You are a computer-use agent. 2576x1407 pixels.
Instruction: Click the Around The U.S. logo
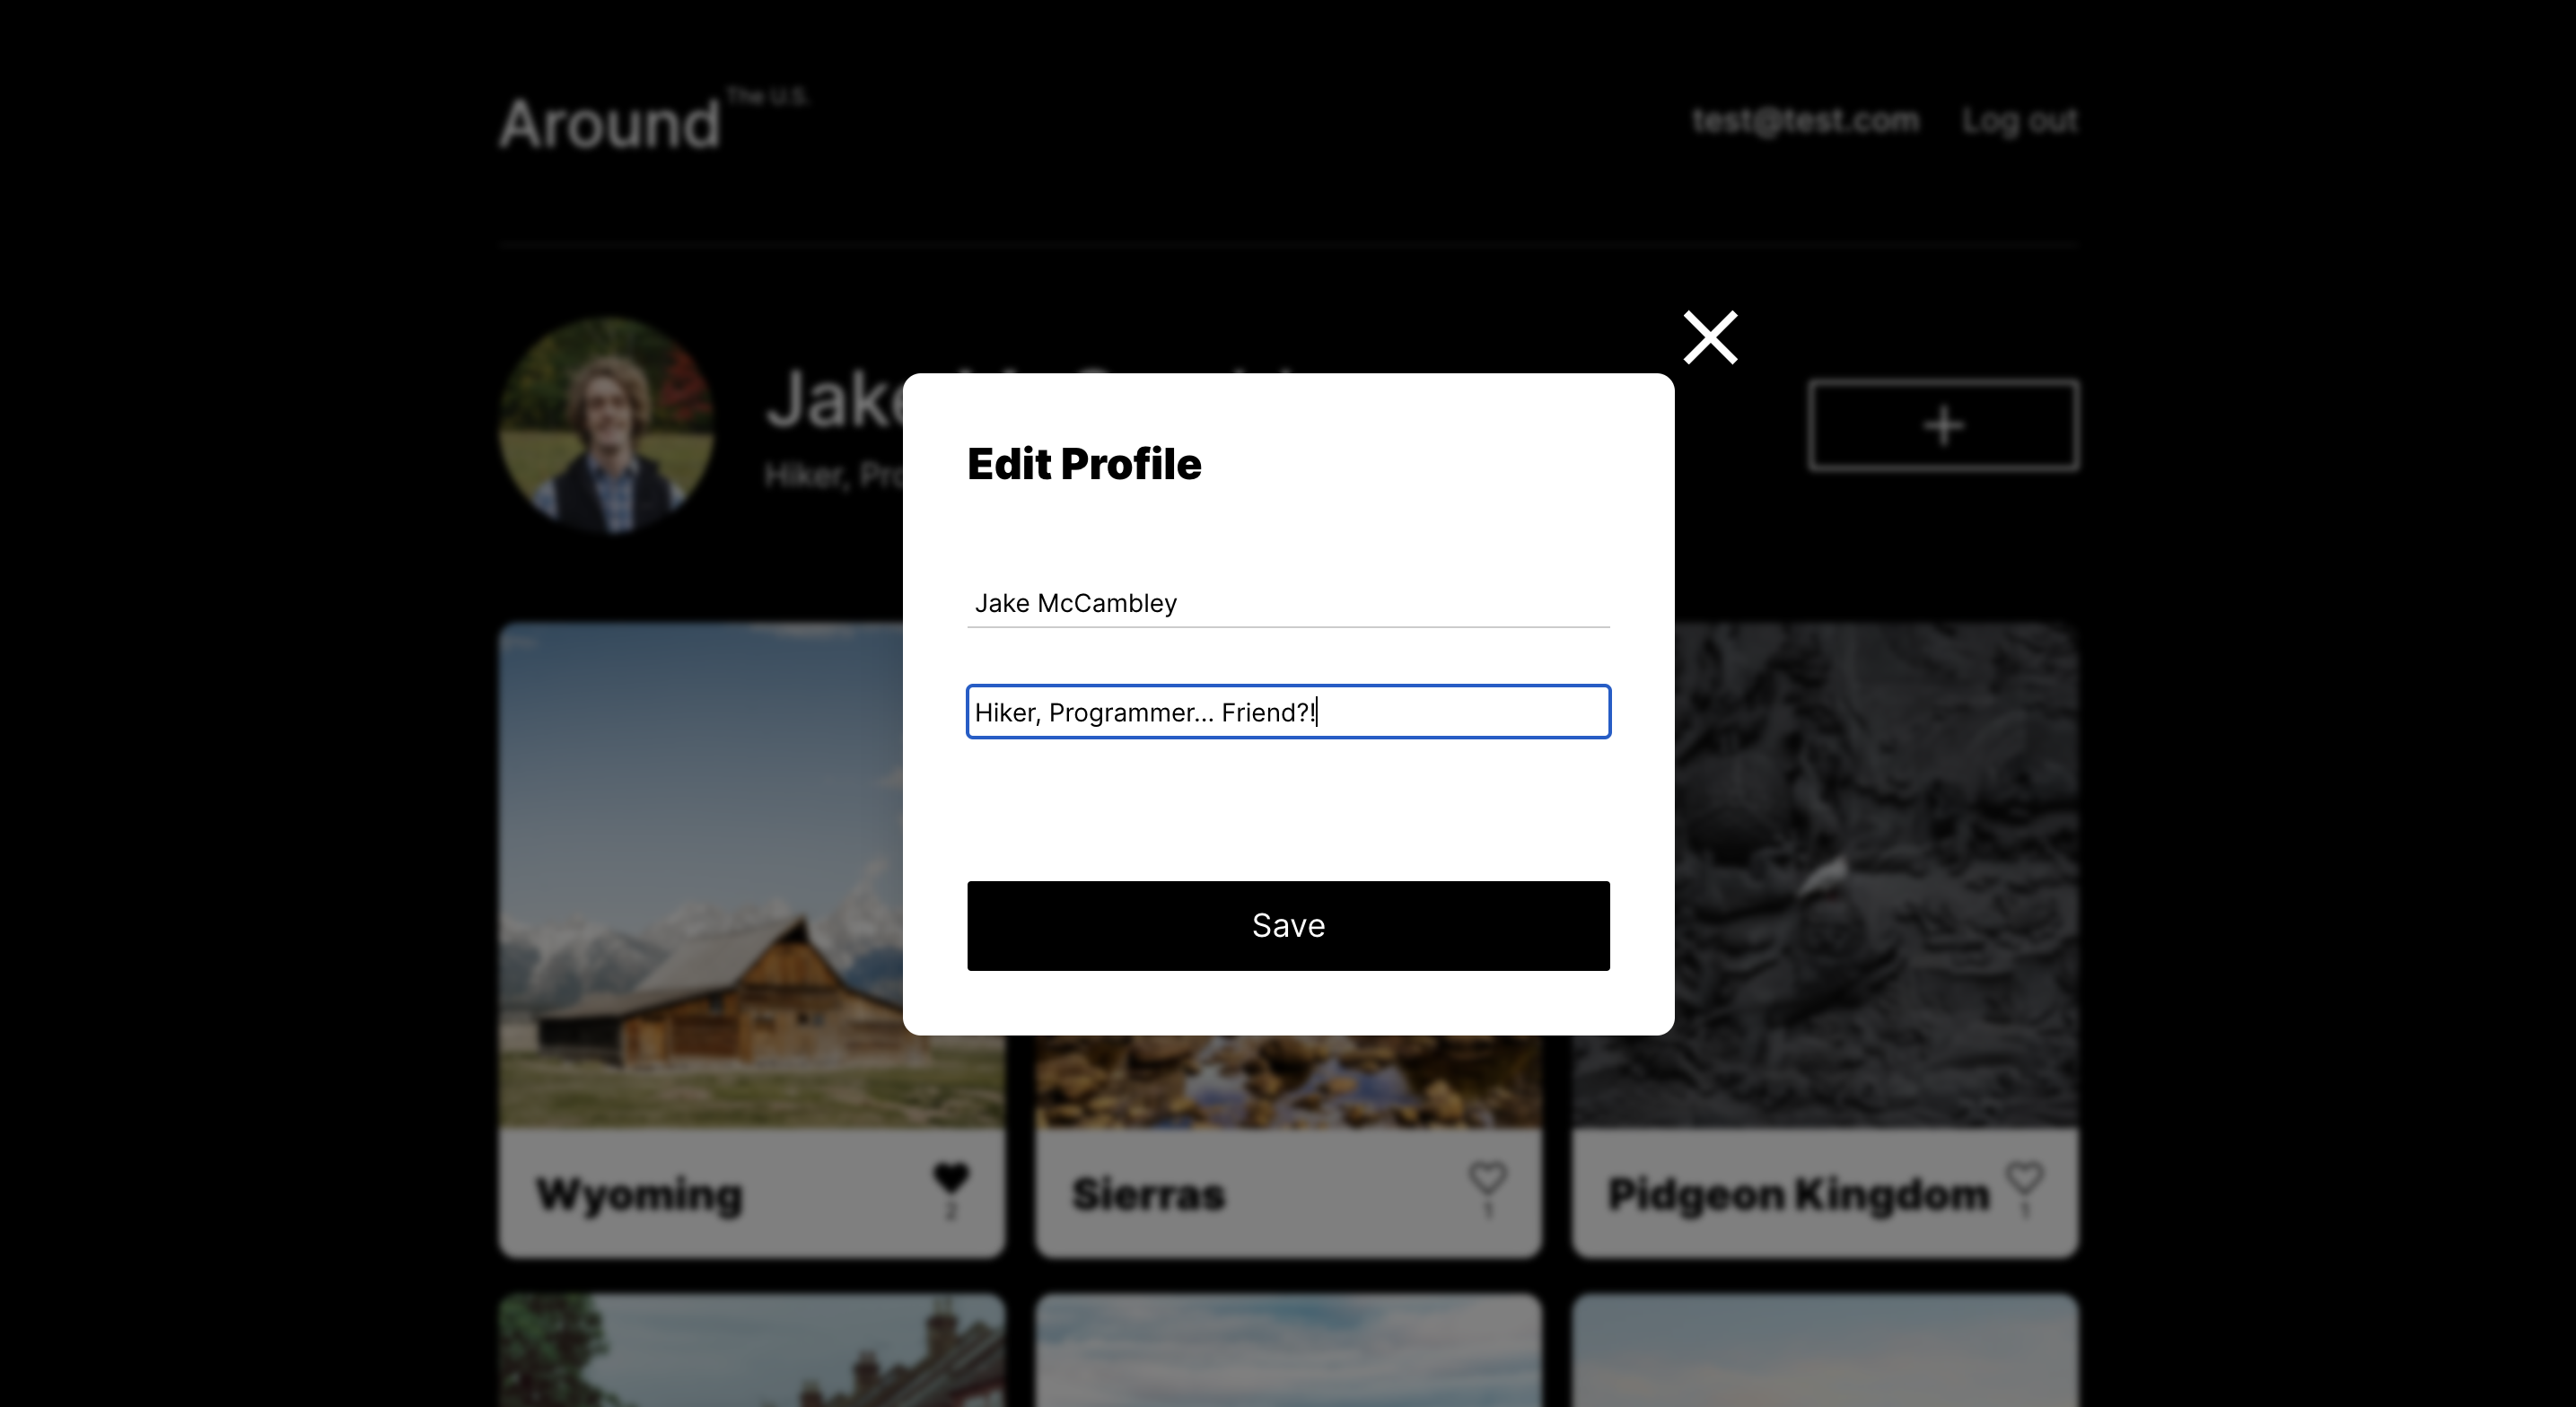pyautogui.click(x=652, y=122)
